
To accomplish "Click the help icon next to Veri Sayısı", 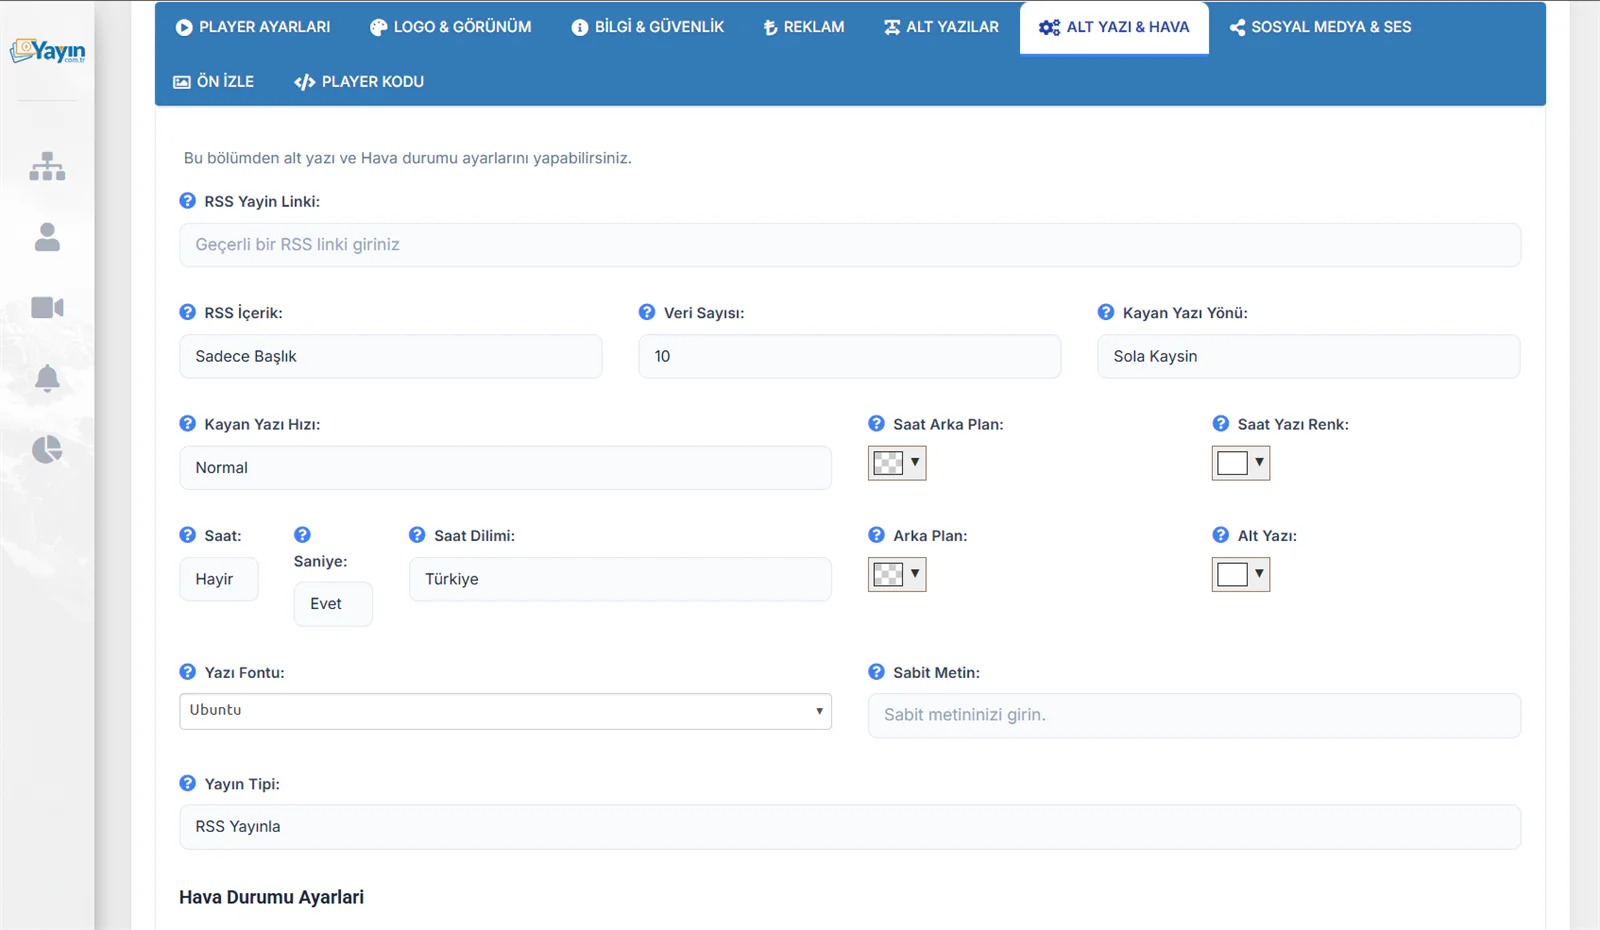I will pos(647,312).
